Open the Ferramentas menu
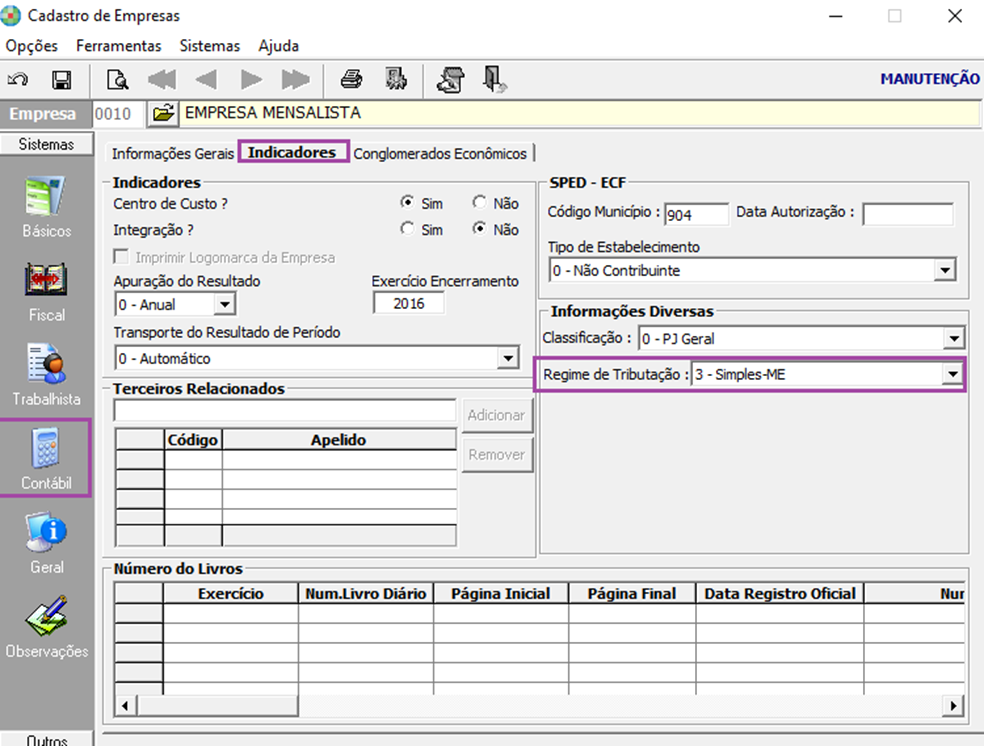The height and width of the screenshot is (746, 984). (x=119, y=46)
